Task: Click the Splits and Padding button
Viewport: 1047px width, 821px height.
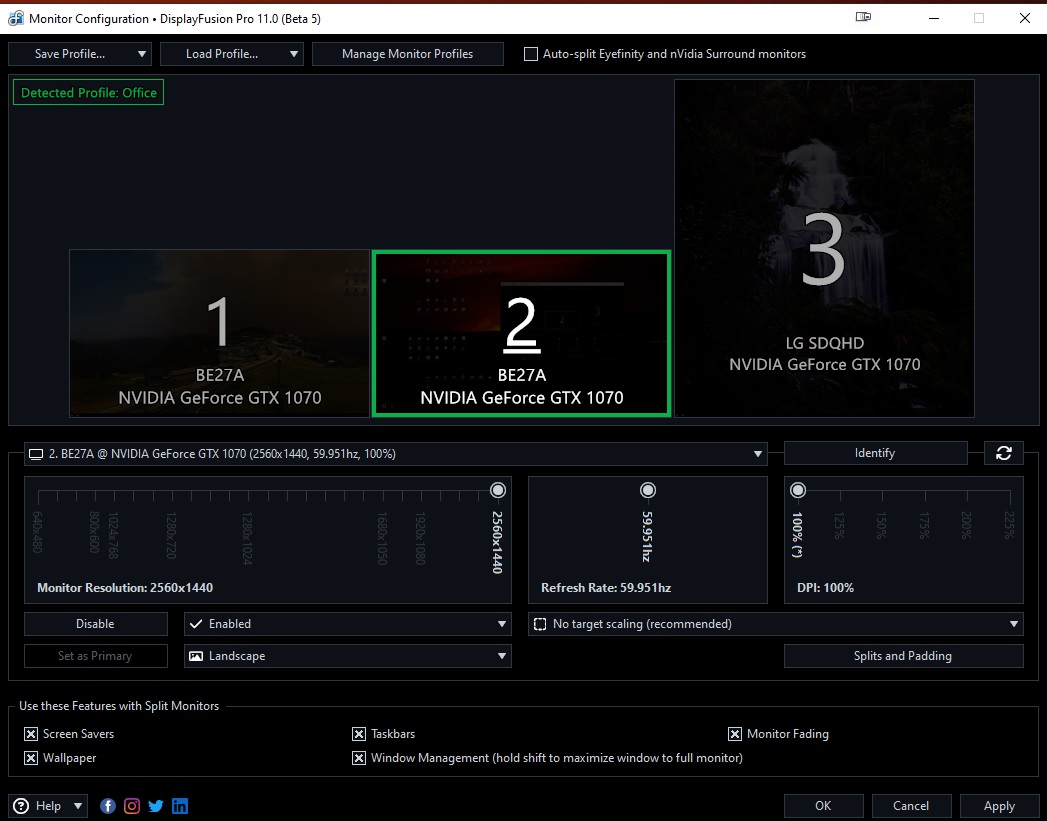Action: click(903, 656)
